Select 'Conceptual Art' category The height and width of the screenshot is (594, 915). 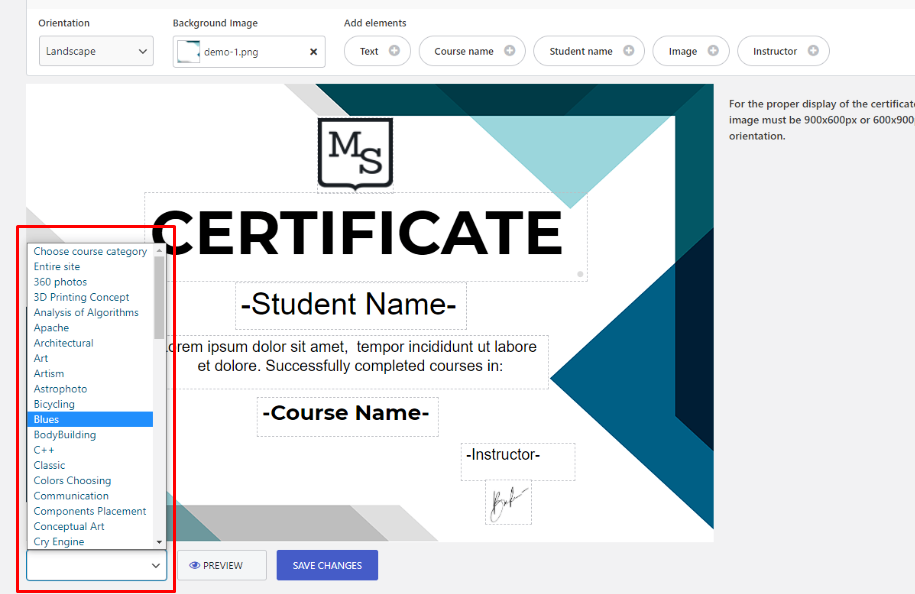click(90, 526)
